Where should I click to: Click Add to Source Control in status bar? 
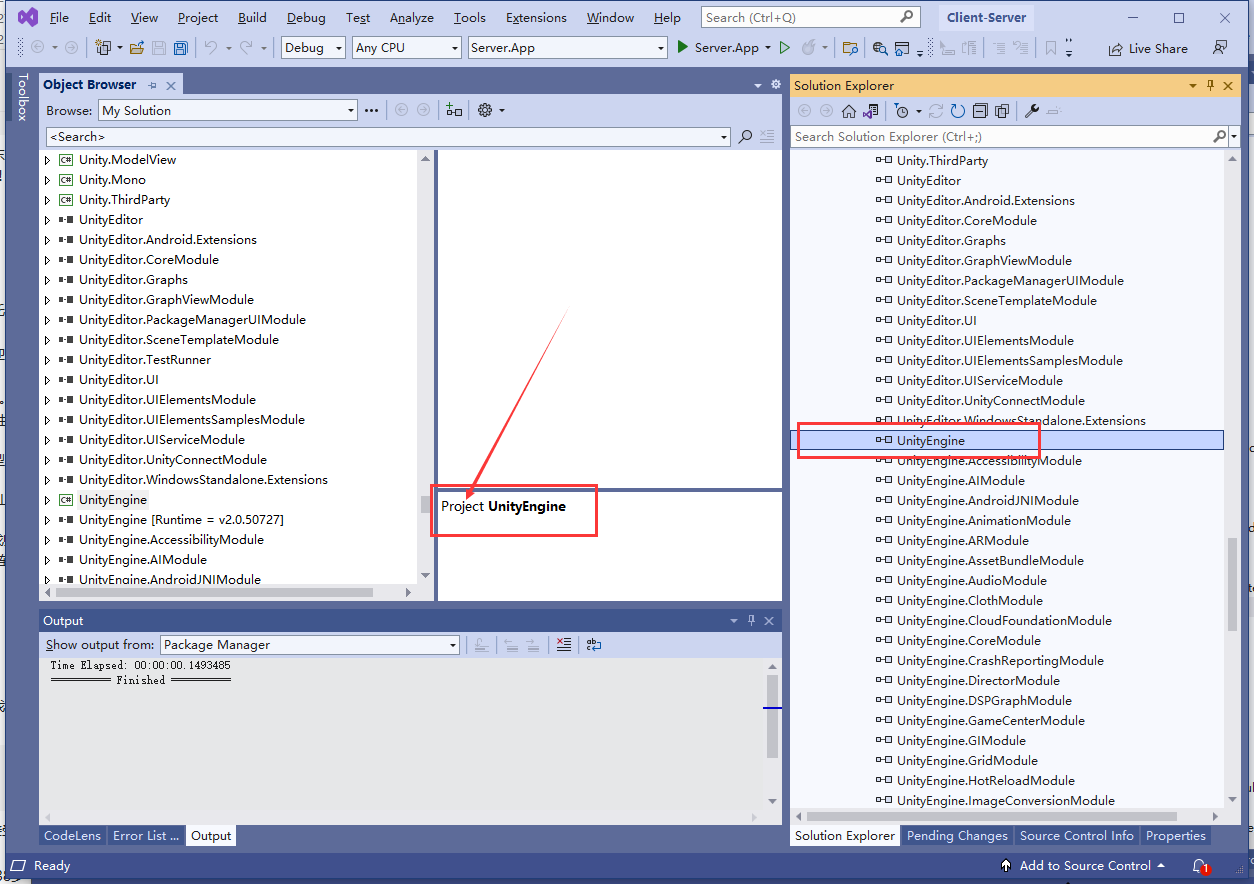point(1085,866)
